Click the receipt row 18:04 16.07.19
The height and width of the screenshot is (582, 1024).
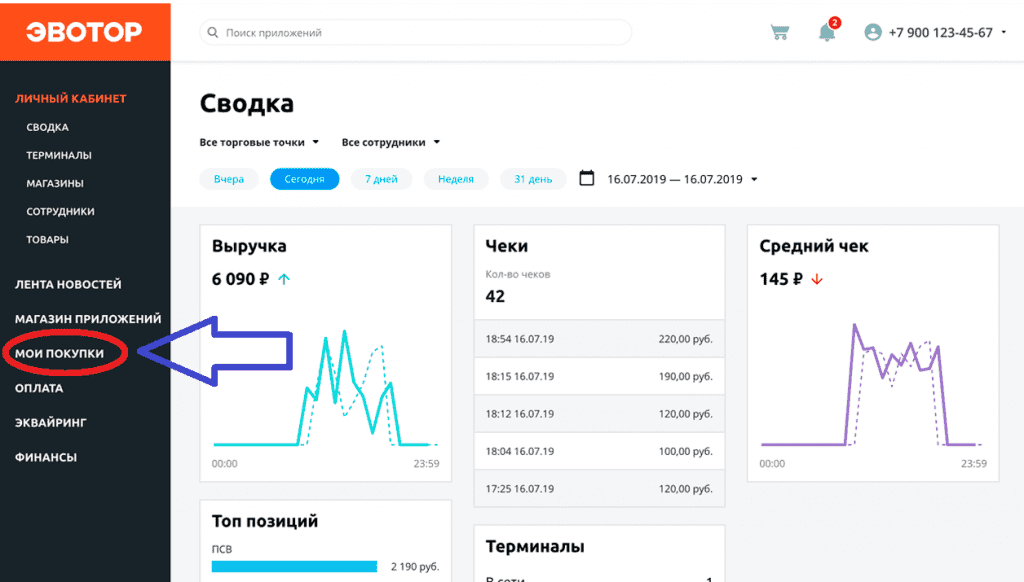[599, 451]
